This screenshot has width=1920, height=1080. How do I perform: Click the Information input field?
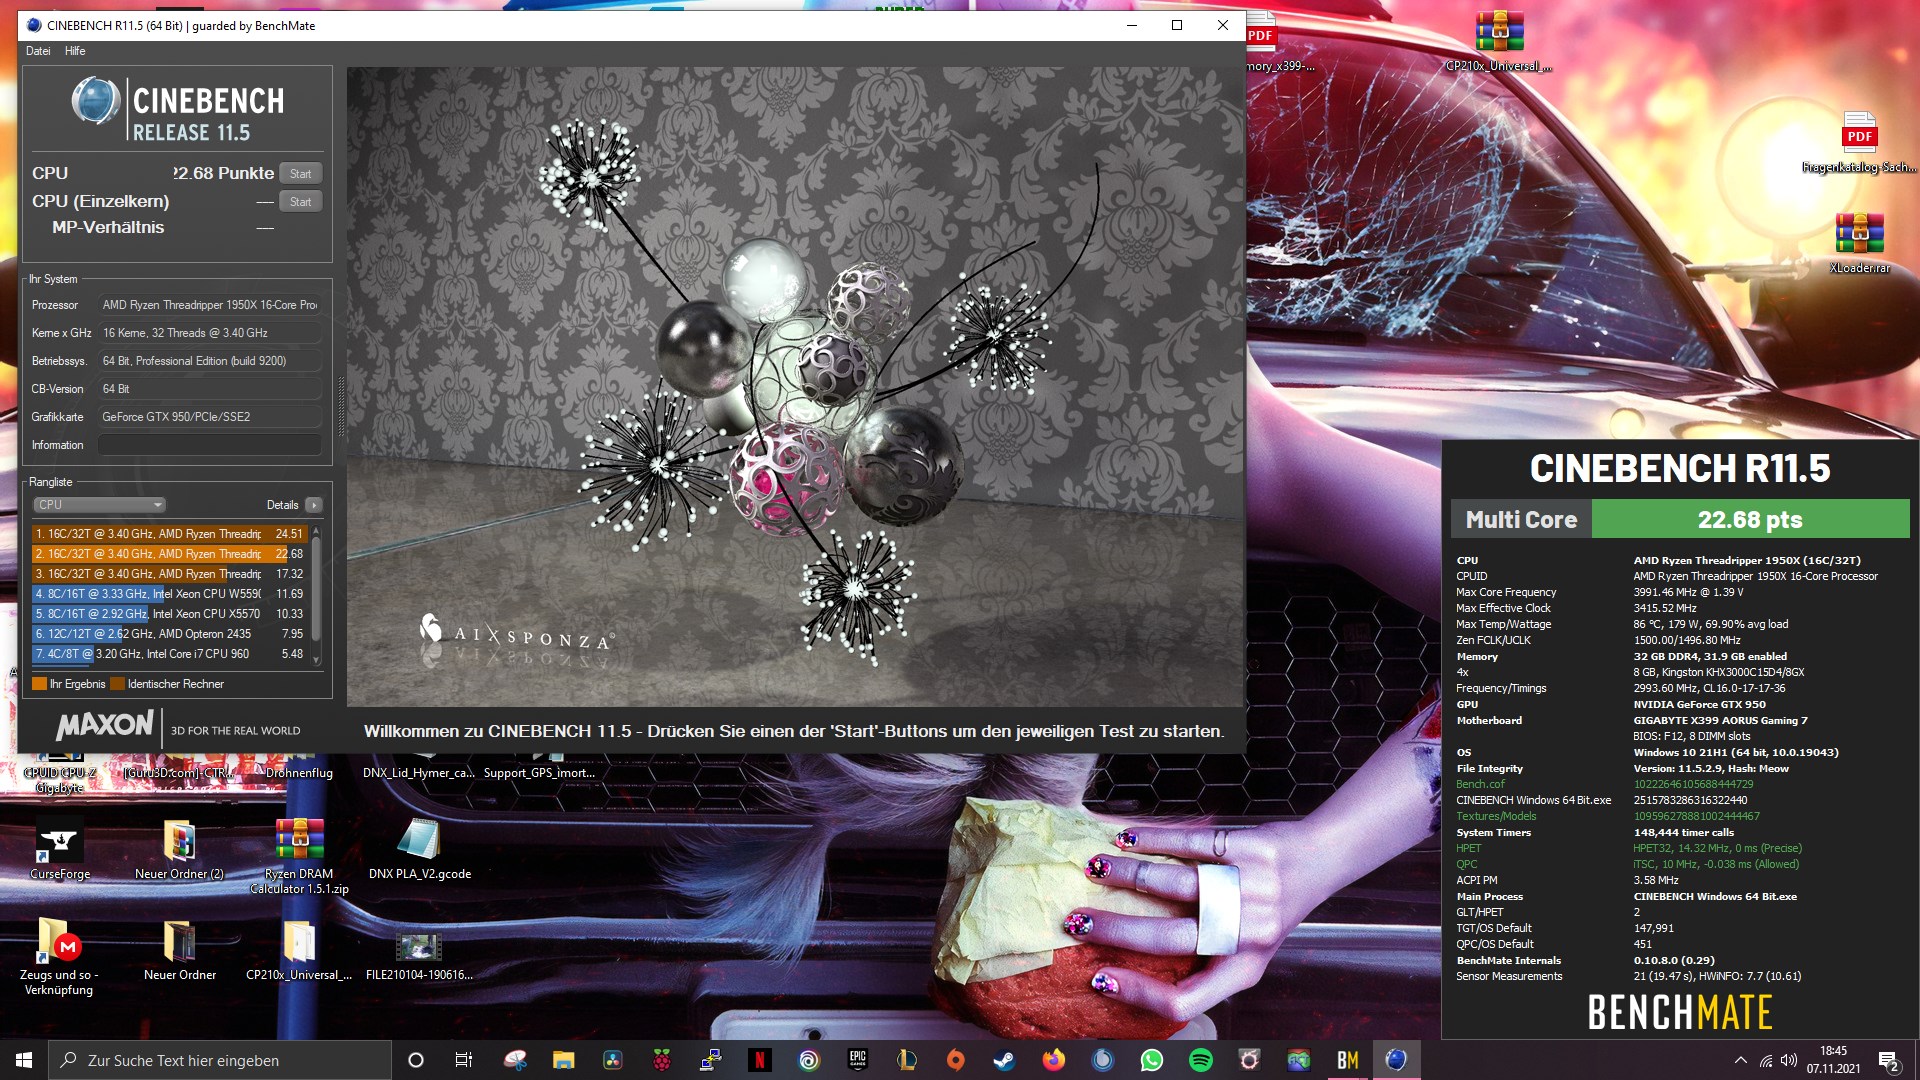click(210, 445)
